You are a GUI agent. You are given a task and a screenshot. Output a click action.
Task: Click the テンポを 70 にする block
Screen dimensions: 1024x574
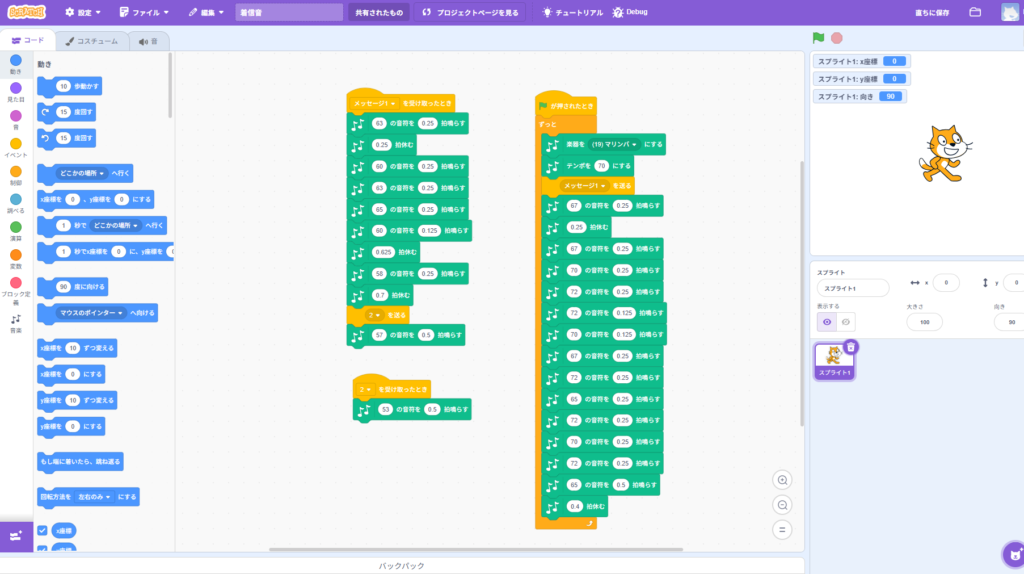coord(588,166)
